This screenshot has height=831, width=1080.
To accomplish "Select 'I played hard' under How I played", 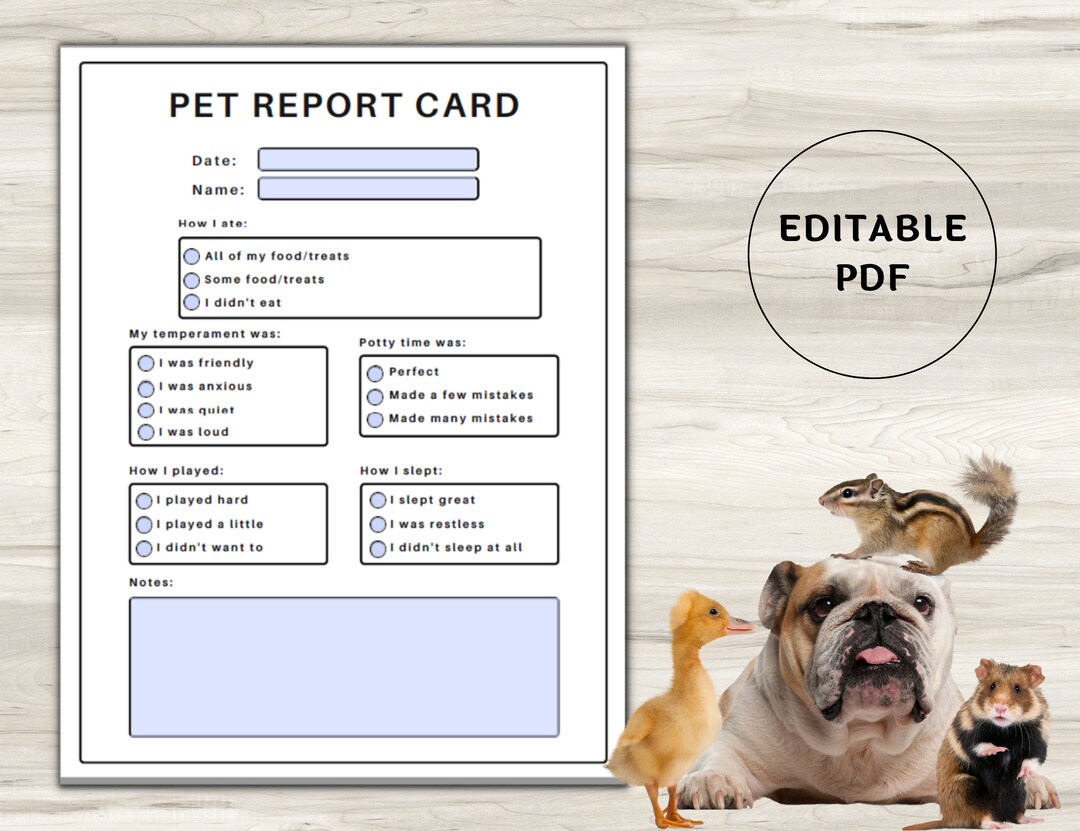I will point(144,500).
